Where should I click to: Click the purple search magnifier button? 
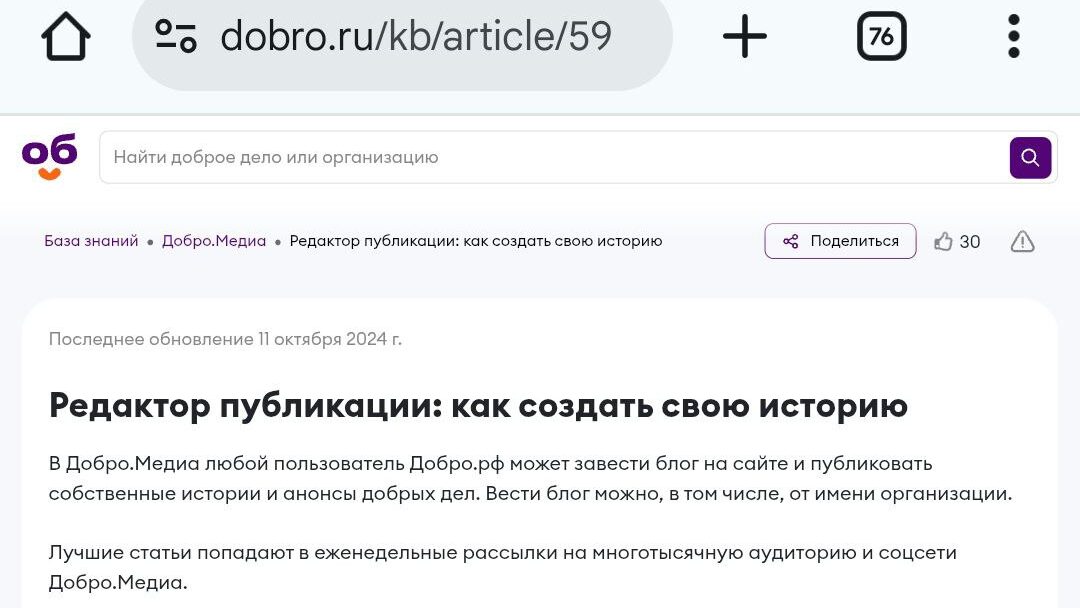1030,158
